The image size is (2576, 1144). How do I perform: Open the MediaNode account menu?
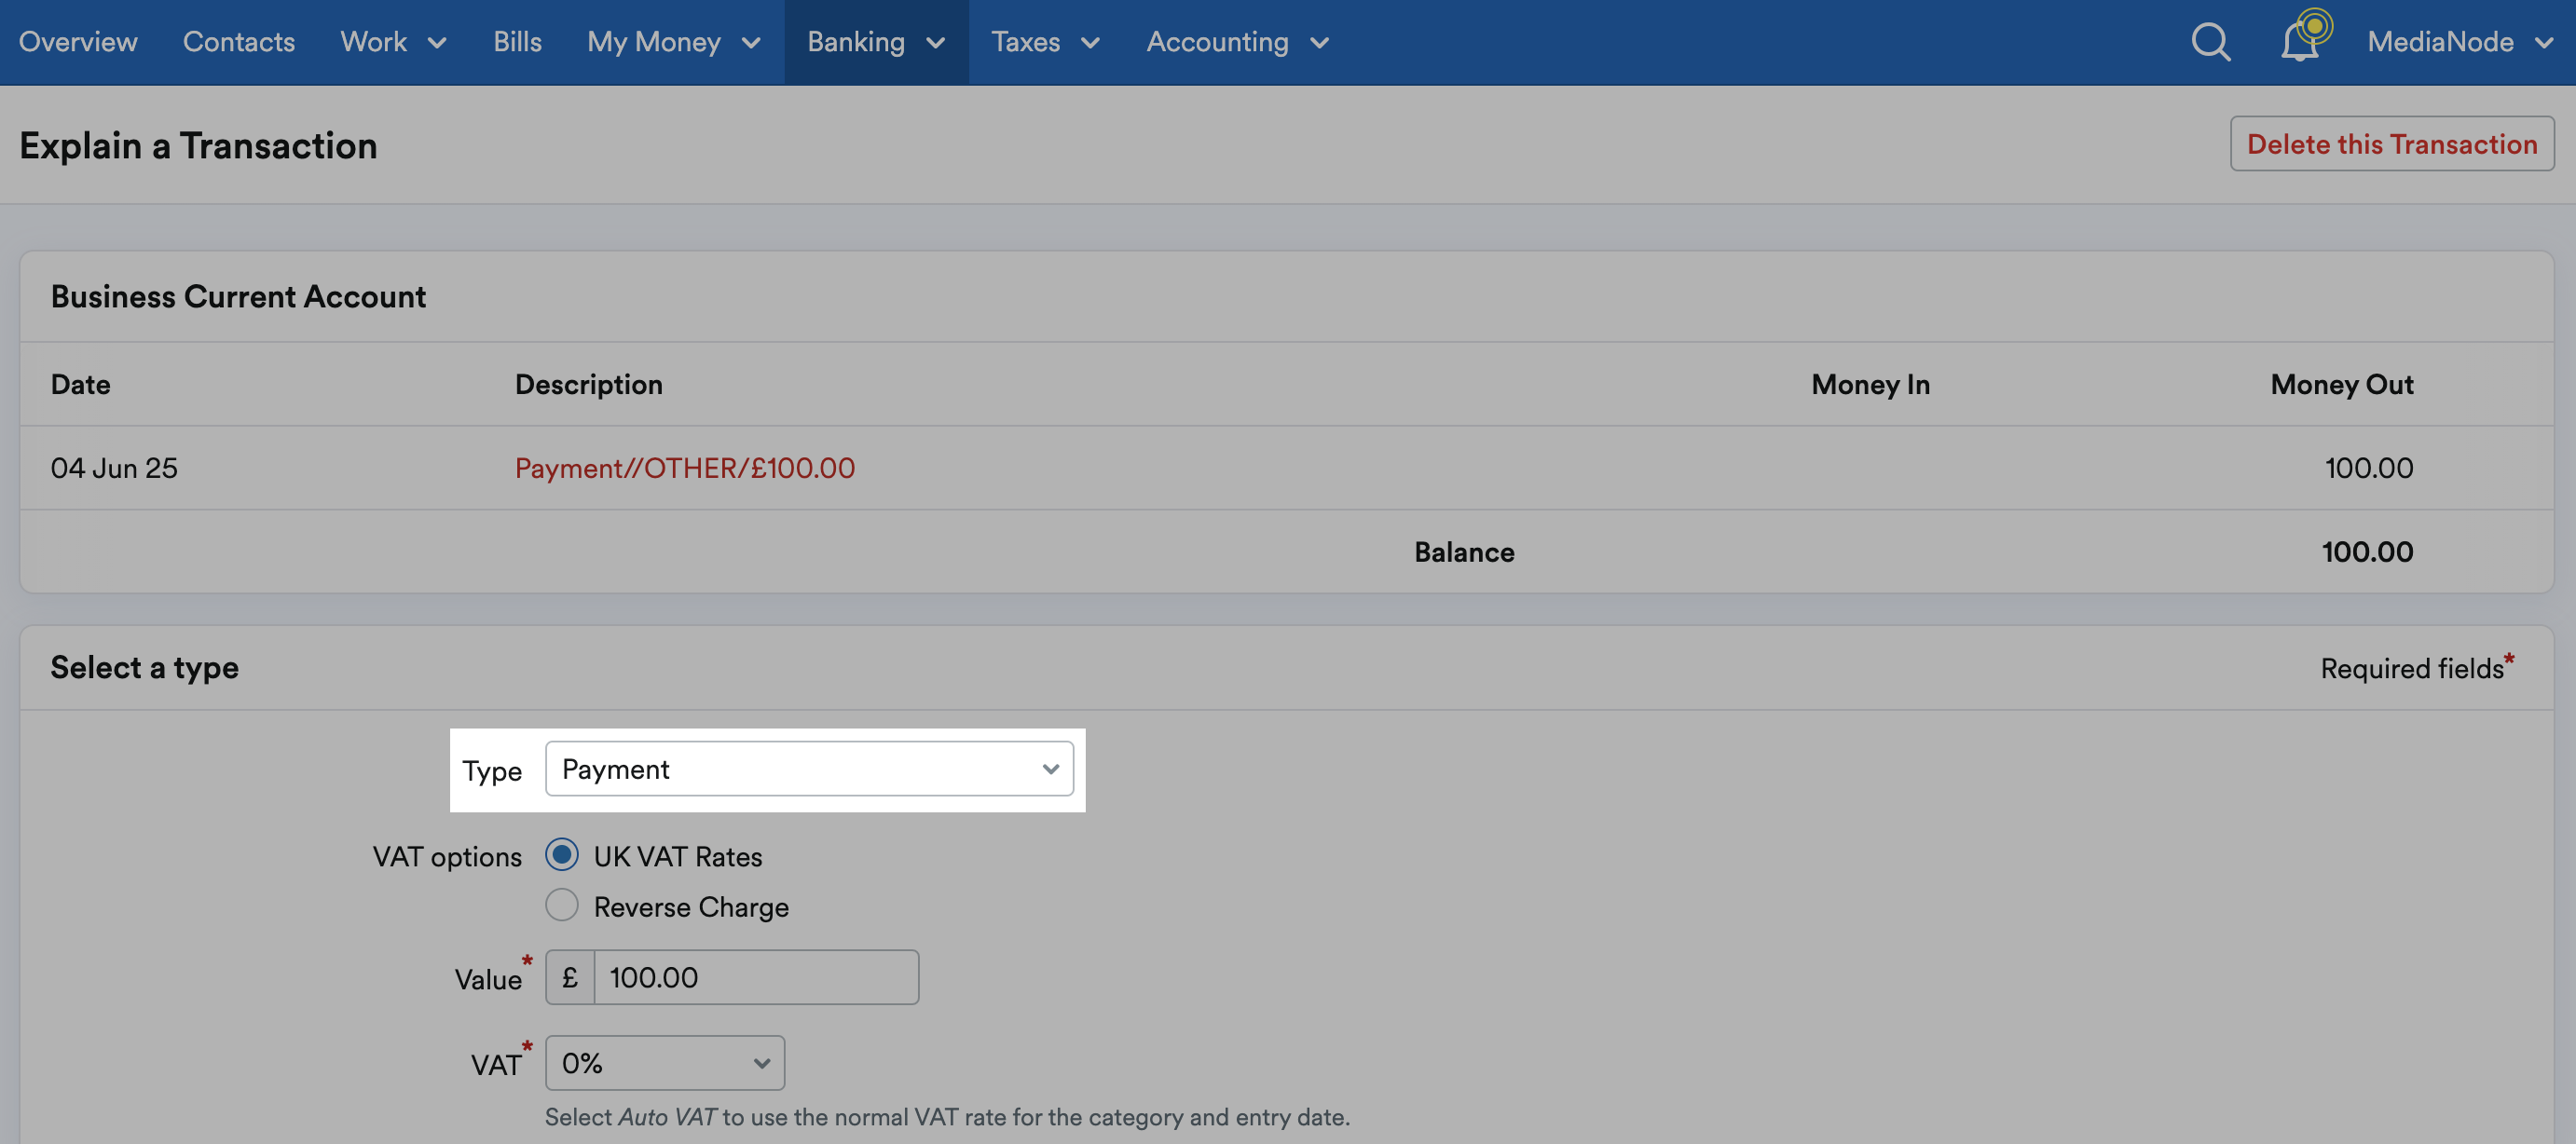click(2460, 42)
